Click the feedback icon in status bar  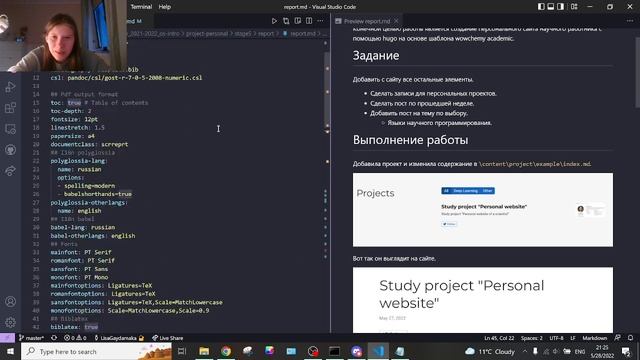pyautogui.click(x=618, y=338)
